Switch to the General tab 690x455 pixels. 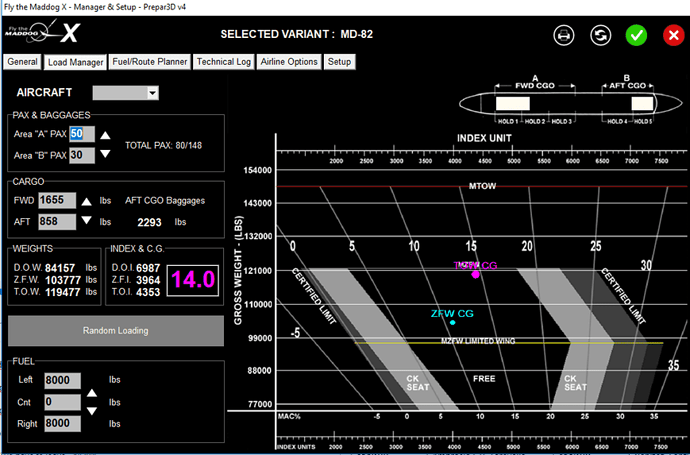23,62
